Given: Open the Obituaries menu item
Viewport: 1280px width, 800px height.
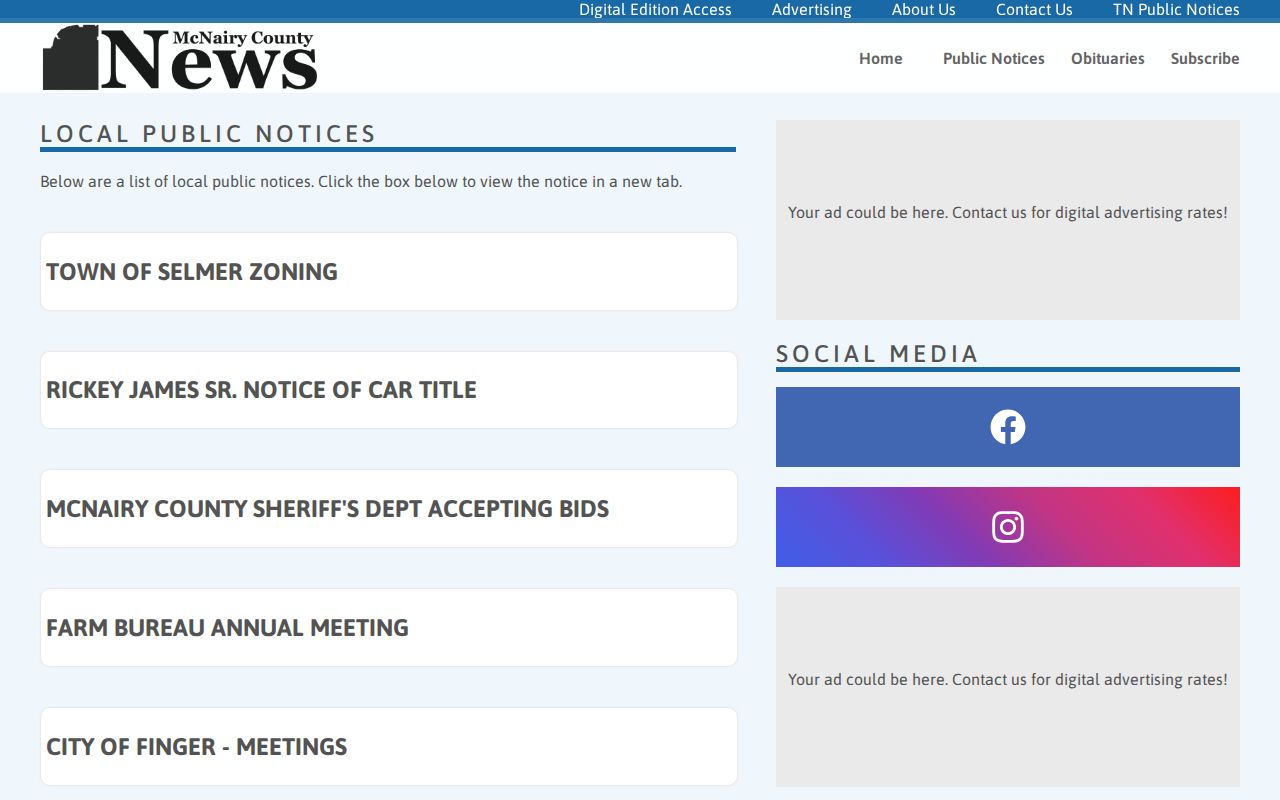Looking at the screenshot, I should [1107, 59].
